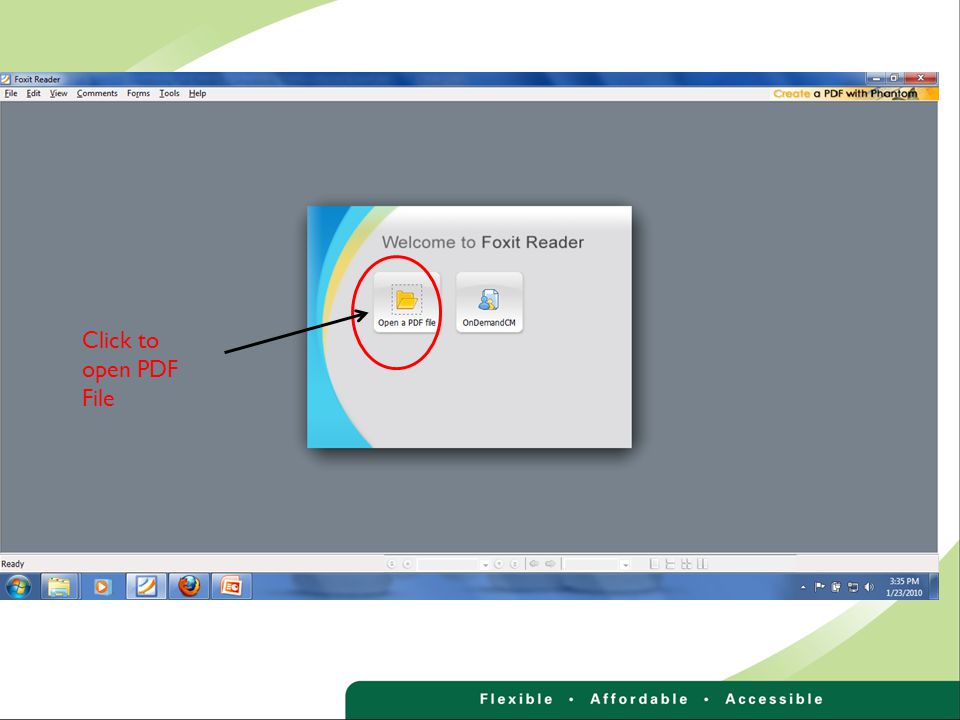Click the Ready status bar text
960x720 pixels.
pyautogui.click(x=13, y=564)
